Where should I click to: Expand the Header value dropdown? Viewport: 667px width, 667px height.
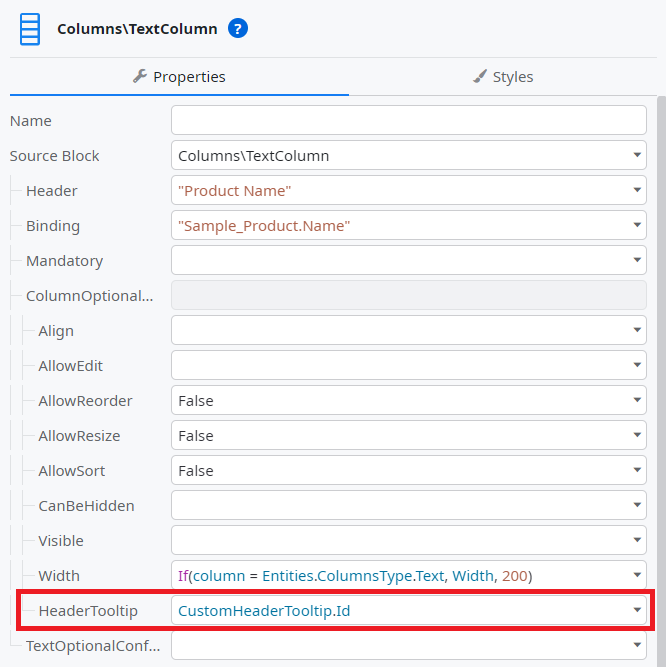pyautogui.click(x=637, y=190)
